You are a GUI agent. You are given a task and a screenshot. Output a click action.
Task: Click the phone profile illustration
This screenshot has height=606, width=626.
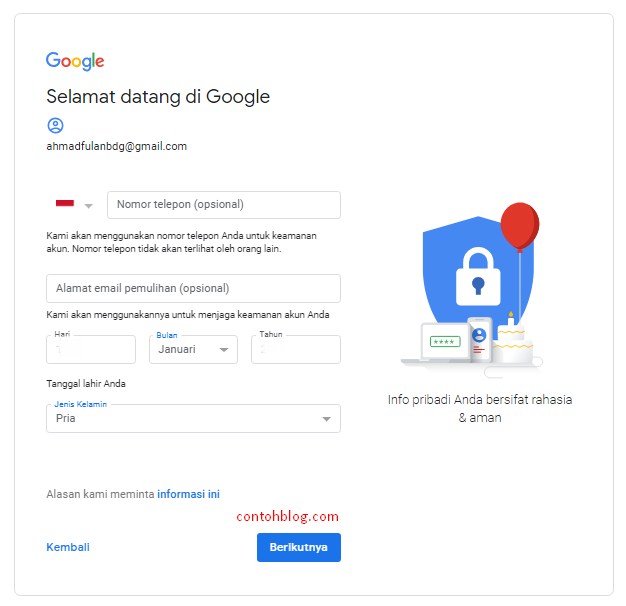pos(479,340)
